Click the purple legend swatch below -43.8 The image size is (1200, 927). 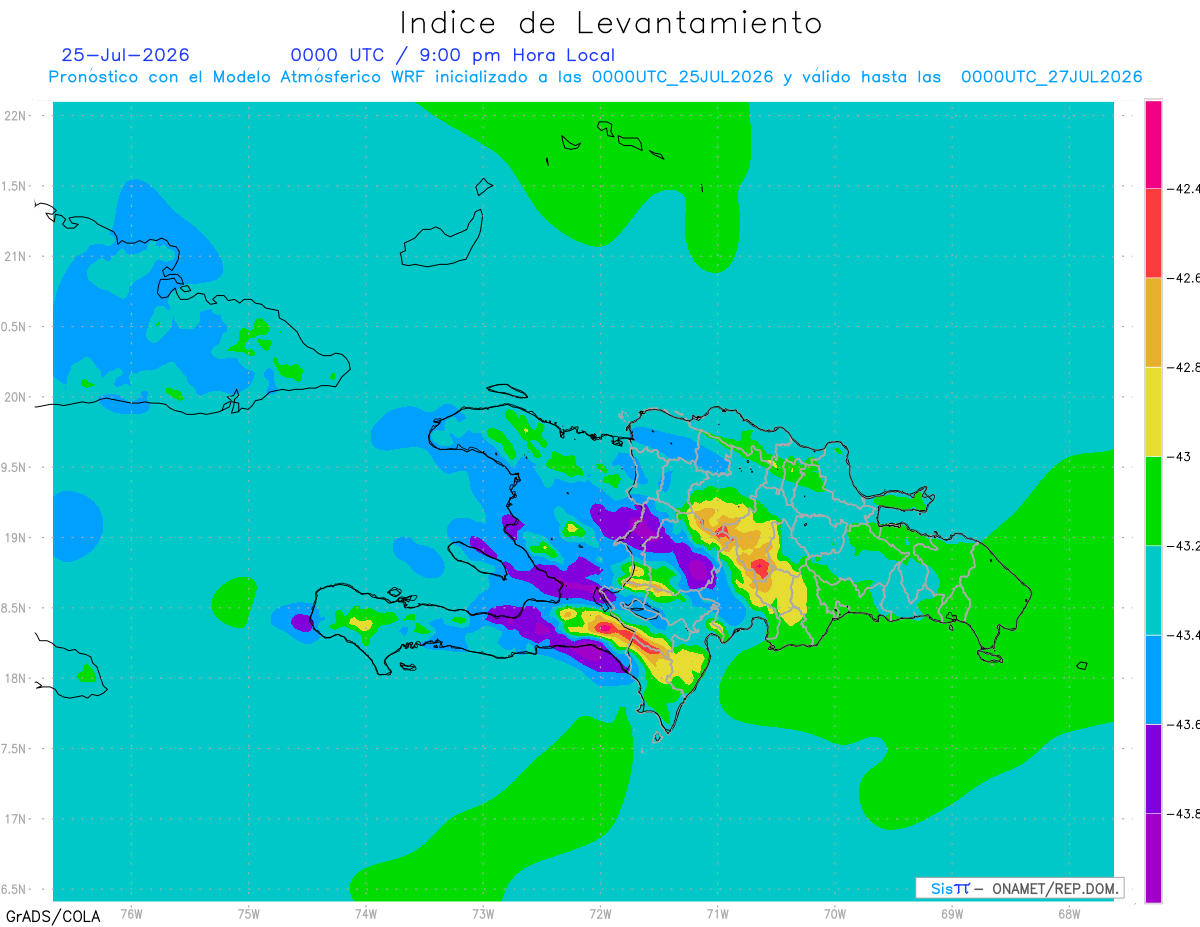tap(1153, 858)
